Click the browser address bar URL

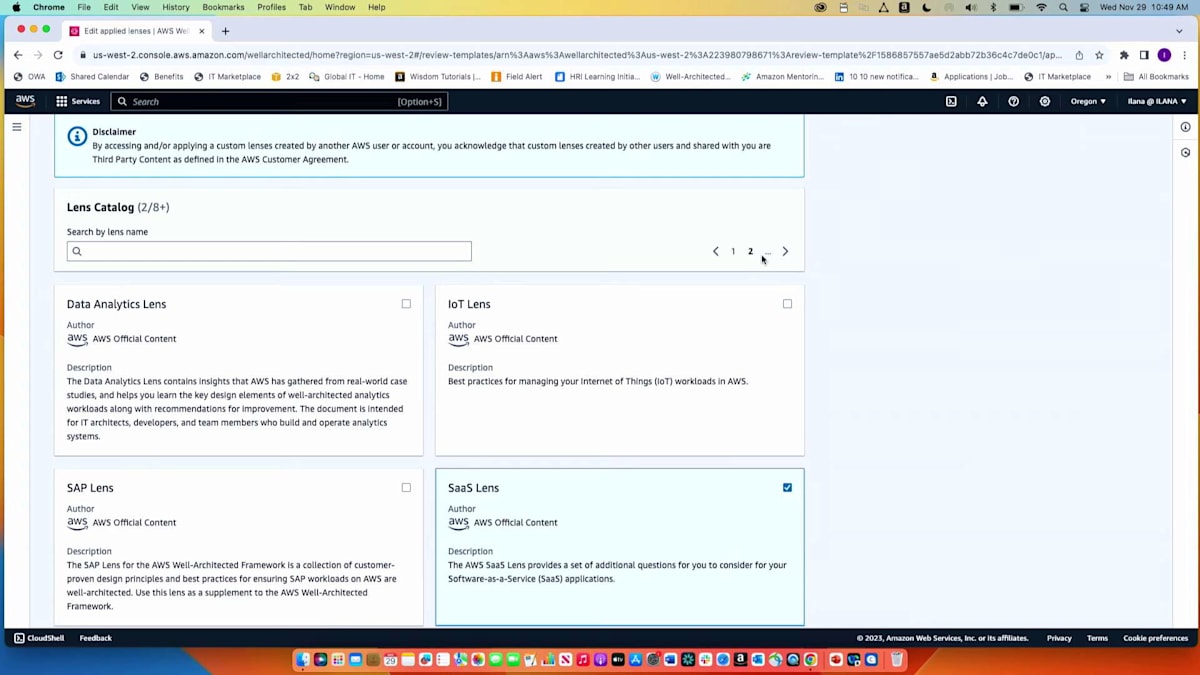click(577, 55)
